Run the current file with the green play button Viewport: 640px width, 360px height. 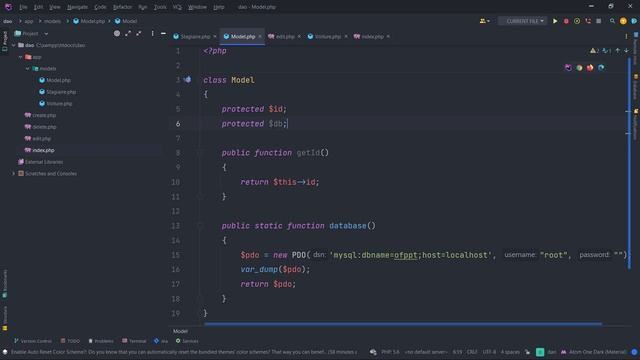[555, 21]
